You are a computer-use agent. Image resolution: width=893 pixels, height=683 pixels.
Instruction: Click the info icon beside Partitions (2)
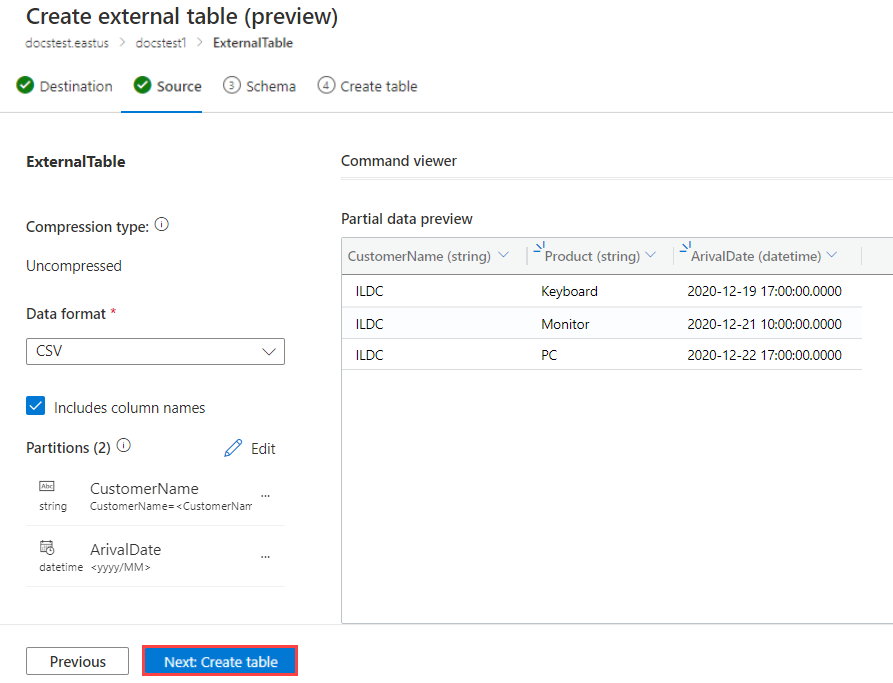click(123, 445)
